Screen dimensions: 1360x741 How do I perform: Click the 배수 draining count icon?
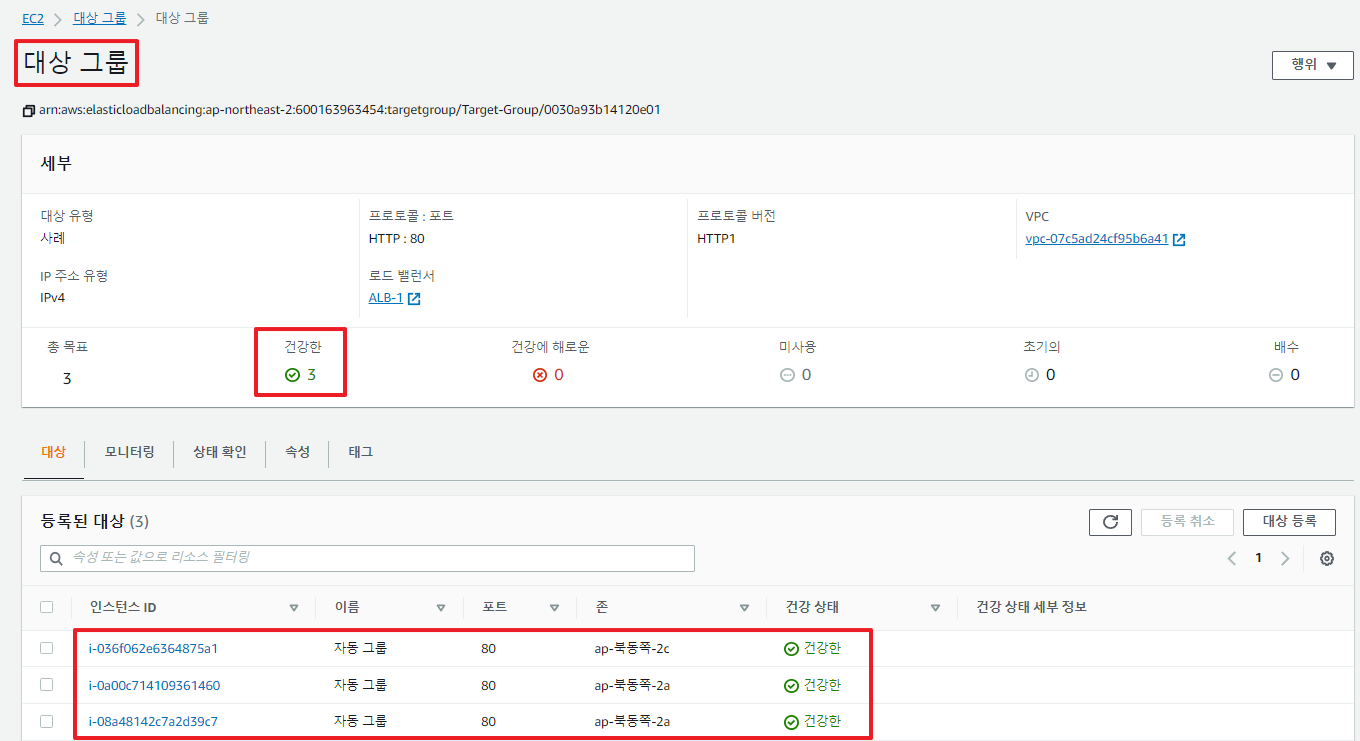pos(1276,375)
